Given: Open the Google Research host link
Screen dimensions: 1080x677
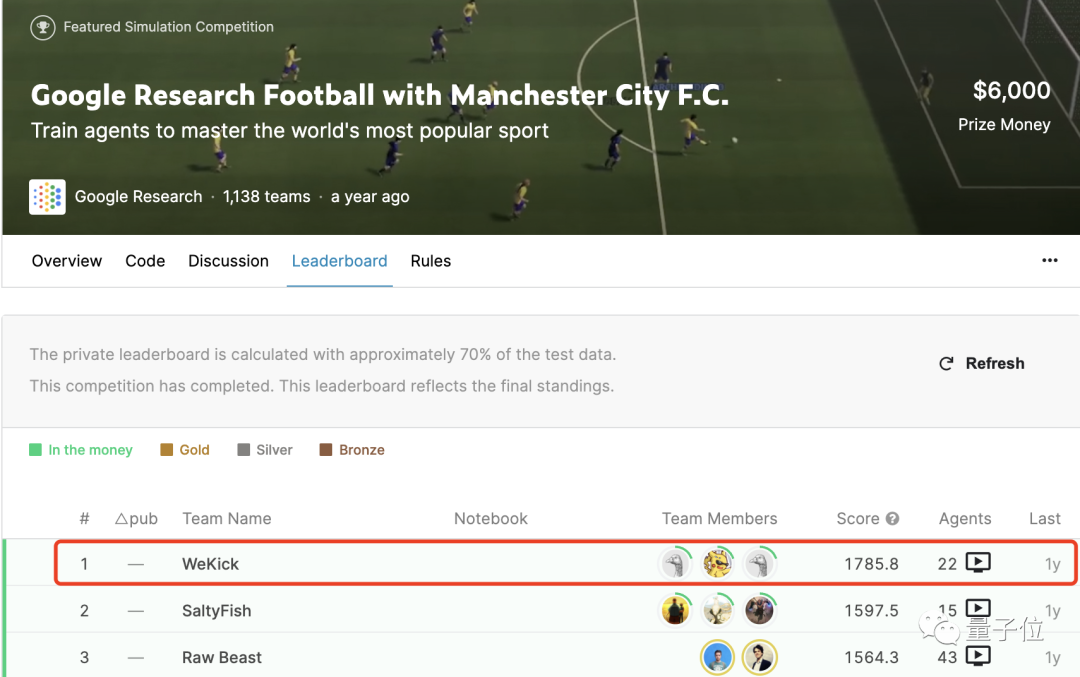Looking at the screenshot, I should (x=138, y=197).
